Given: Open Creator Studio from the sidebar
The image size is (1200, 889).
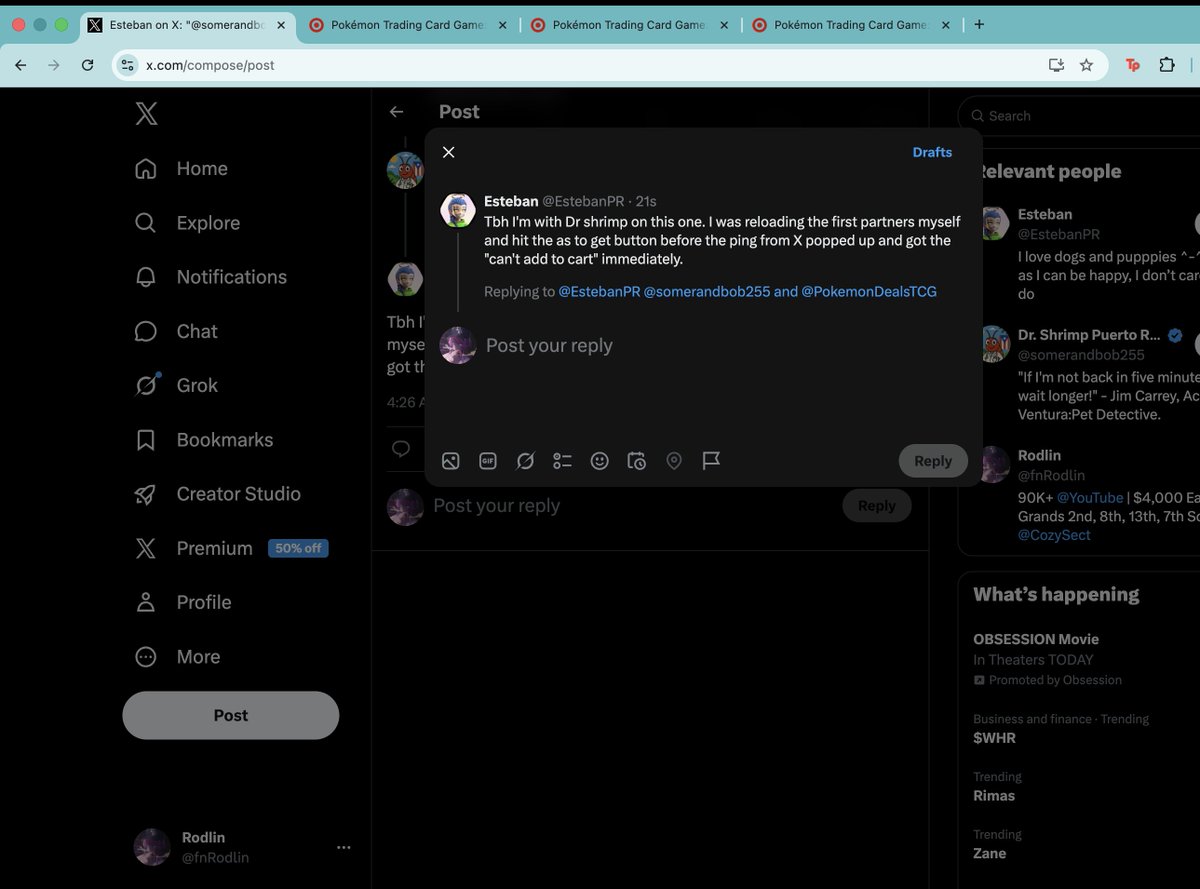Looking at the screenshot, I should click(x=217, y=494).
